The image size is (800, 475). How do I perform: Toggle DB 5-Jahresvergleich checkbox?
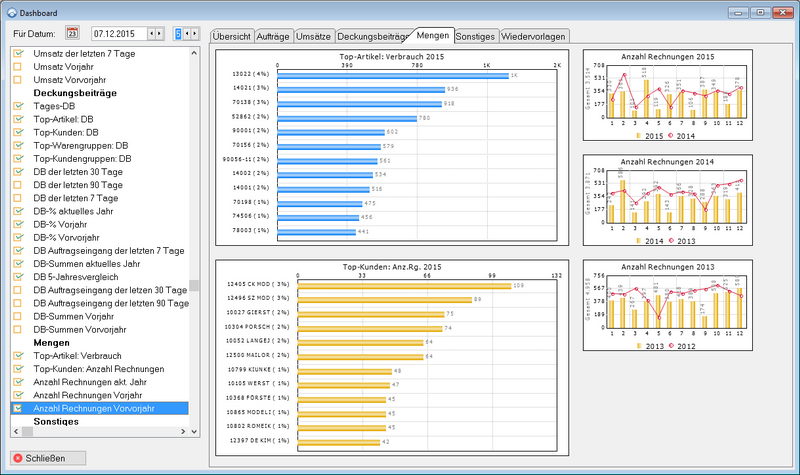click(x=18, y=277)
